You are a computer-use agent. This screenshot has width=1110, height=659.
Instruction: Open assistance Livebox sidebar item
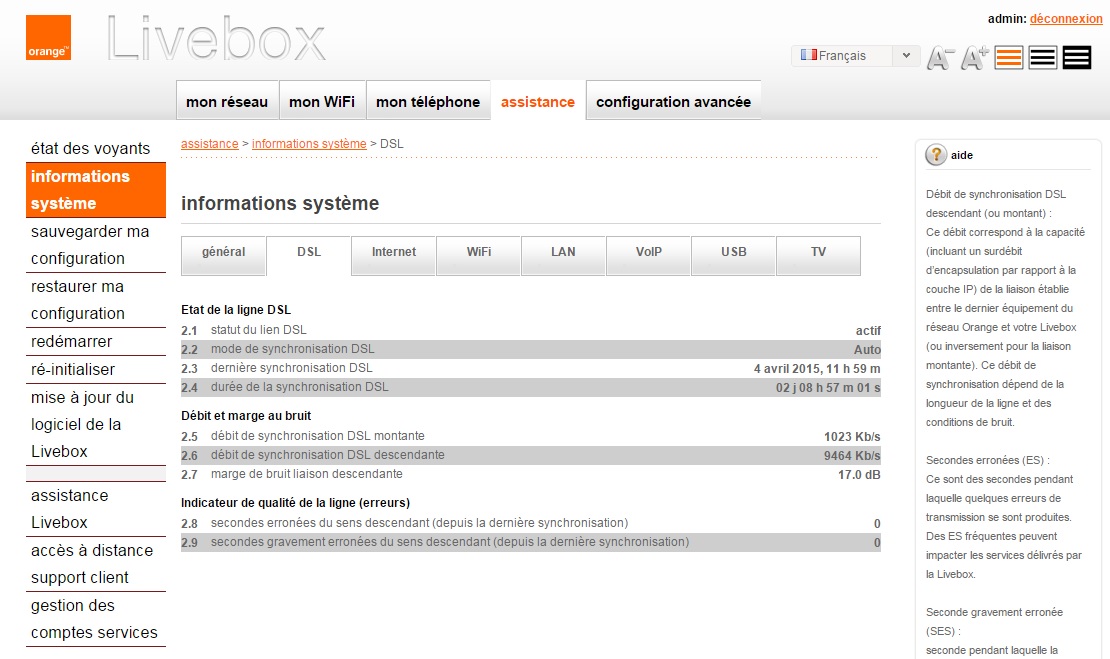(96, 509)
